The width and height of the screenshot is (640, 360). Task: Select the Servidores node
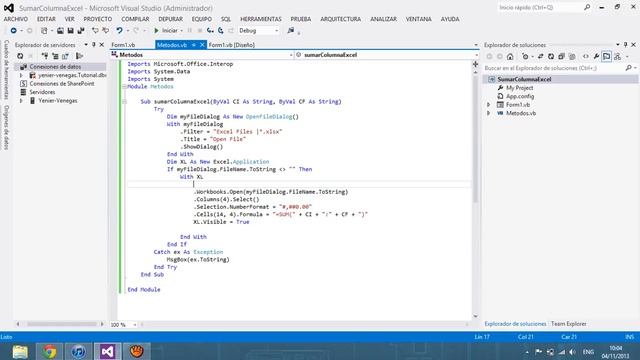[42, 92]
